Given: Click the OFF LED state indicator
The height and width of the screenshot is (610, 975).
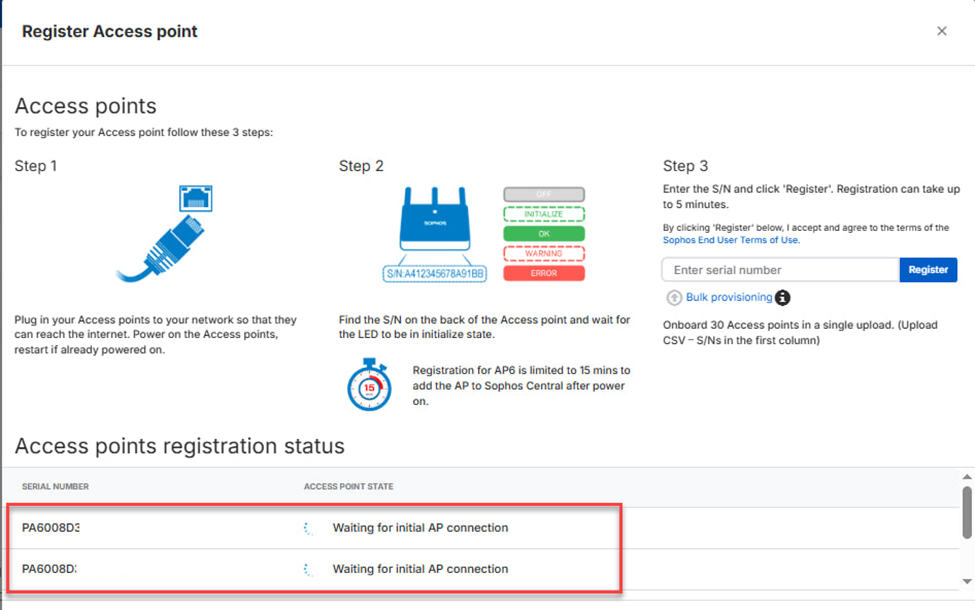Looking at the screenshot, I should click(x=543, y=195).
